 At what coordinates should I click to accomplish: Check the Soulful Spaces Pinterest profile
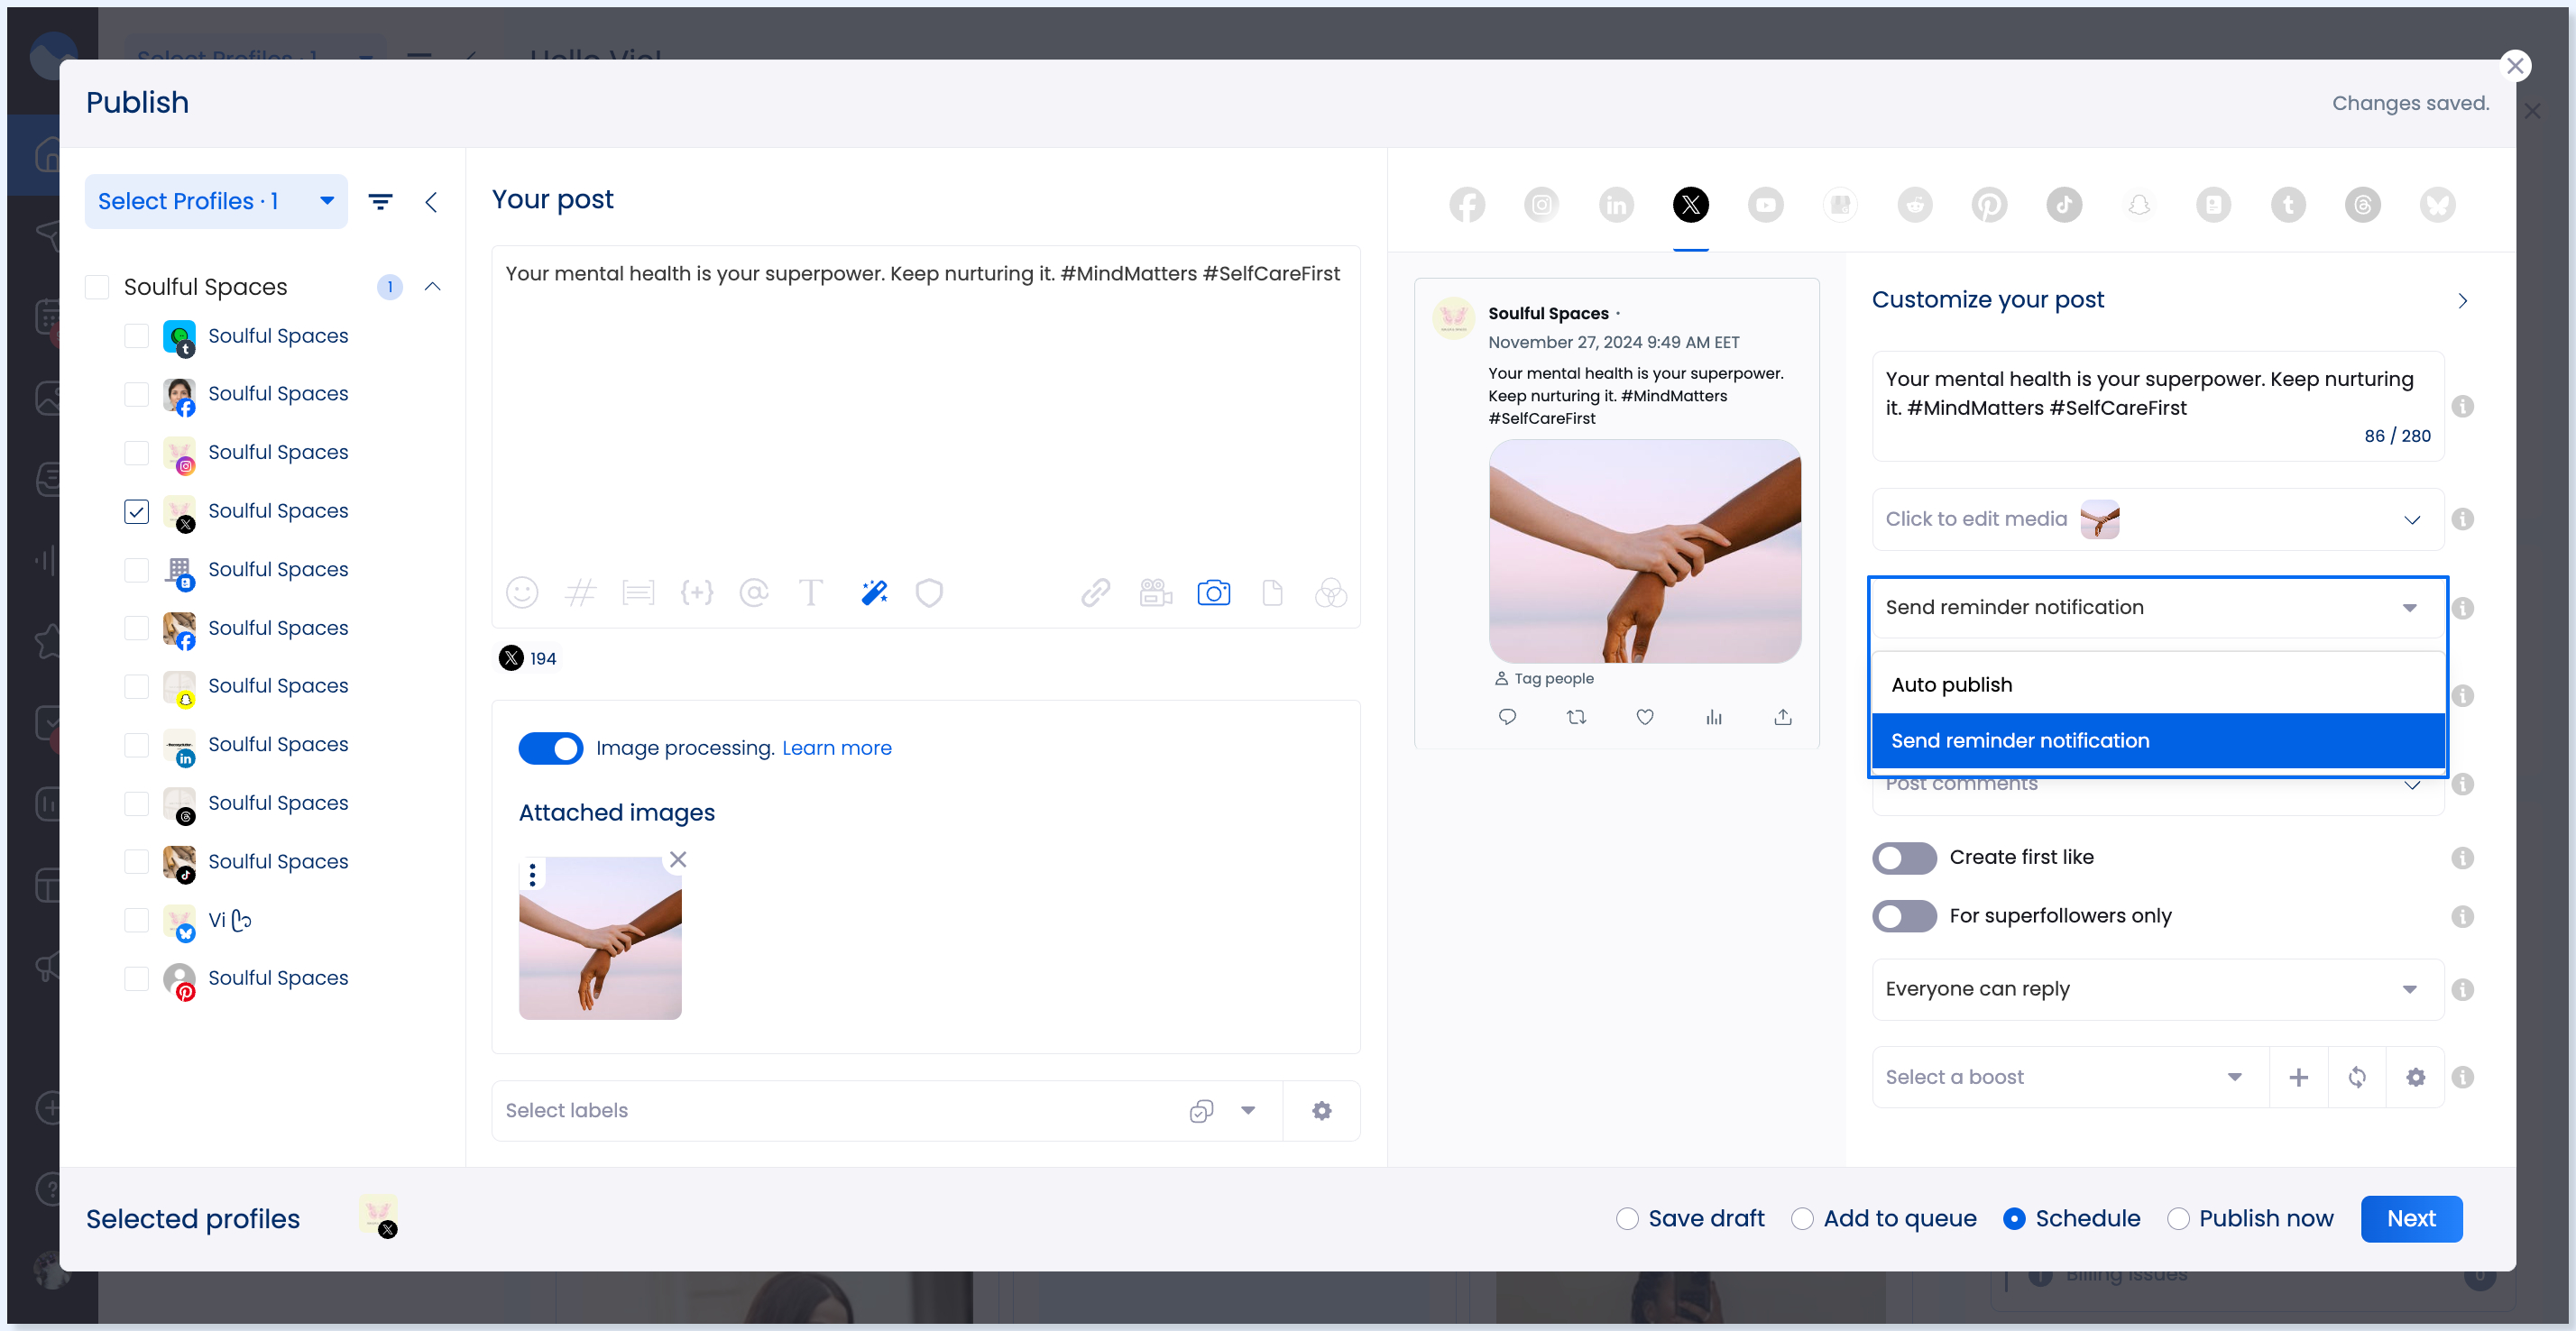[x=136, y=978]
